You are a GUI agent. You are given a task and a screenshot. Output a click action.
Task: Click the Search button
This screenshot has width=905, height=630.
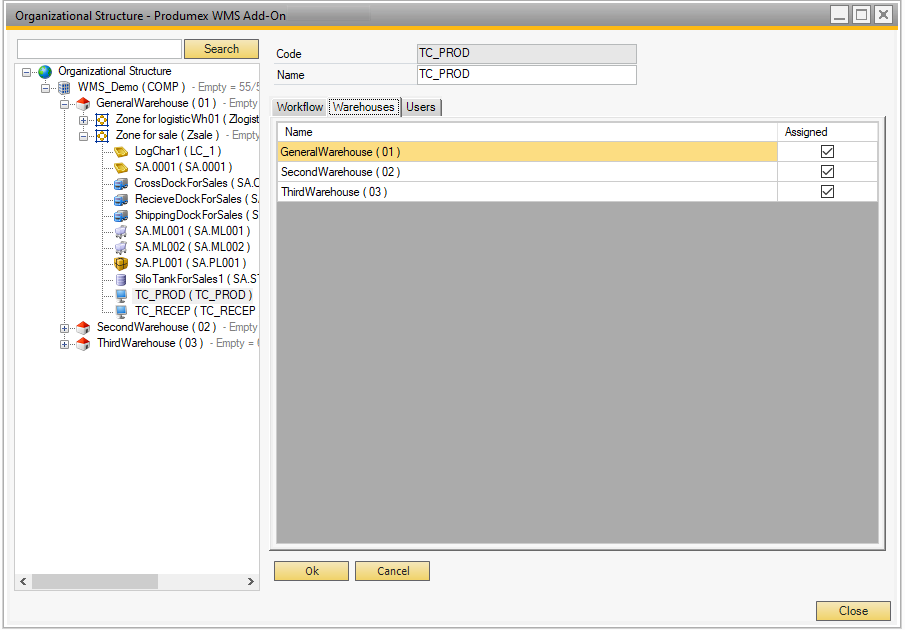point(221,48)
